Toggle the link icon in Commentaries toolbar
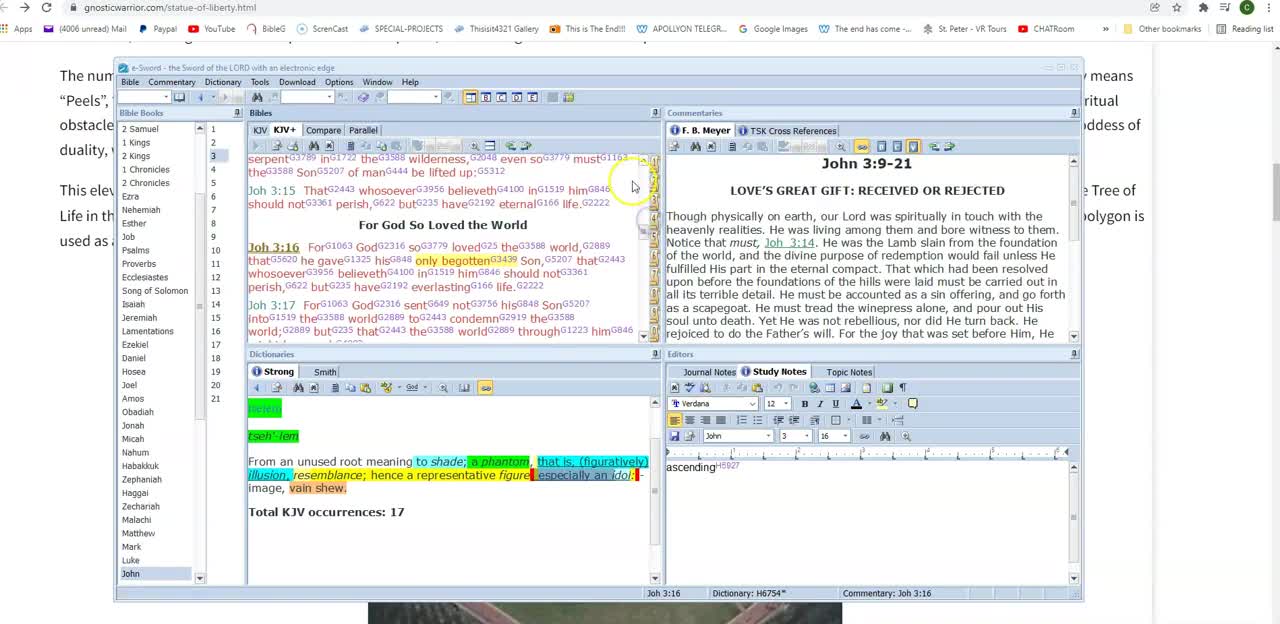1280x624 pixels. pyautogui.click(x=862, y=147)
